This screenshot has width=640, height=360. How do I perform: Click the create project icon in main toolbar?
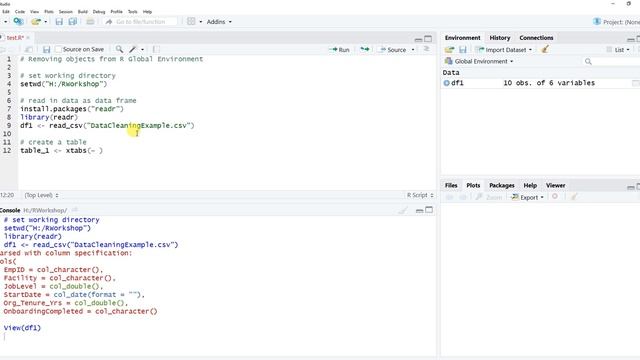18,22
